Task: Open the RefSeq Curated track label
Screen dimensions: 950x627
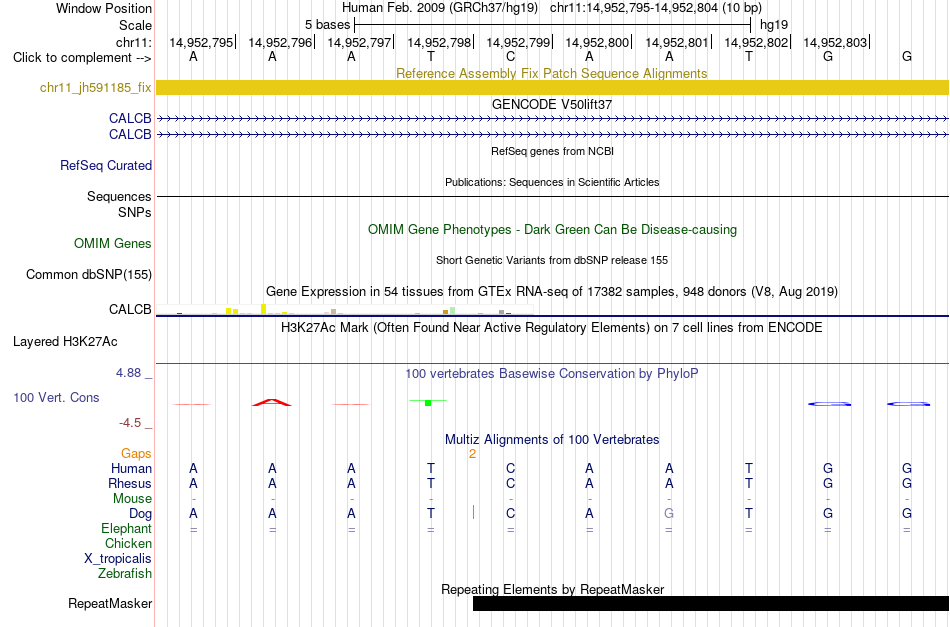Action: (106, 165)
